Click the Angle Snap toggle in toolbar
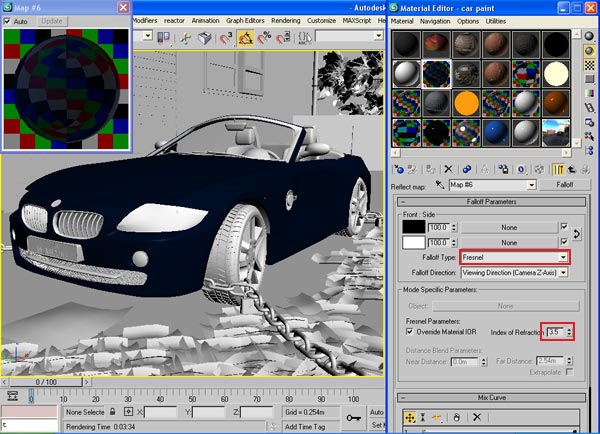The width and height of the screenshot is (600, 434). [245, 37]
